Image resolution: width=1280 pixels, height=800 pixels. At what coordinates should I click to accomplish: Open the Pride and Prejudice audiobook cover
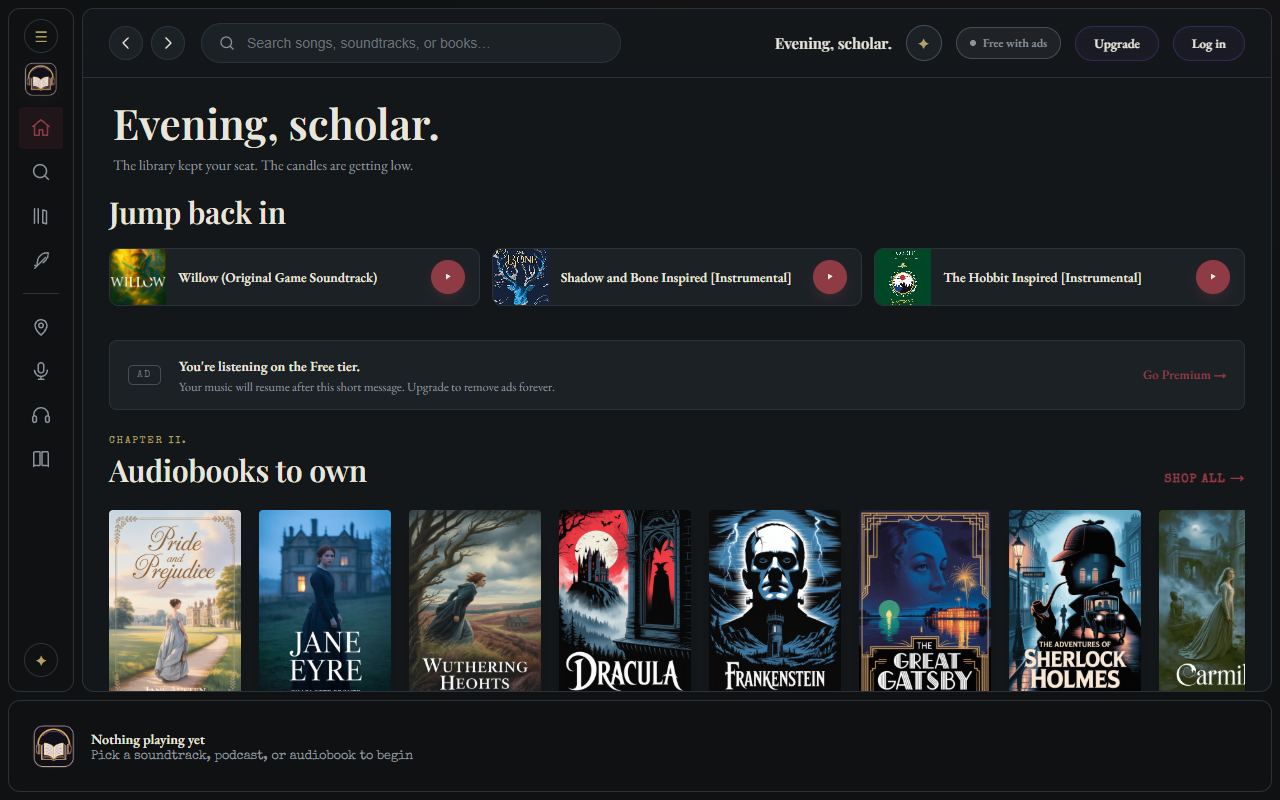[x=175, y=600]
